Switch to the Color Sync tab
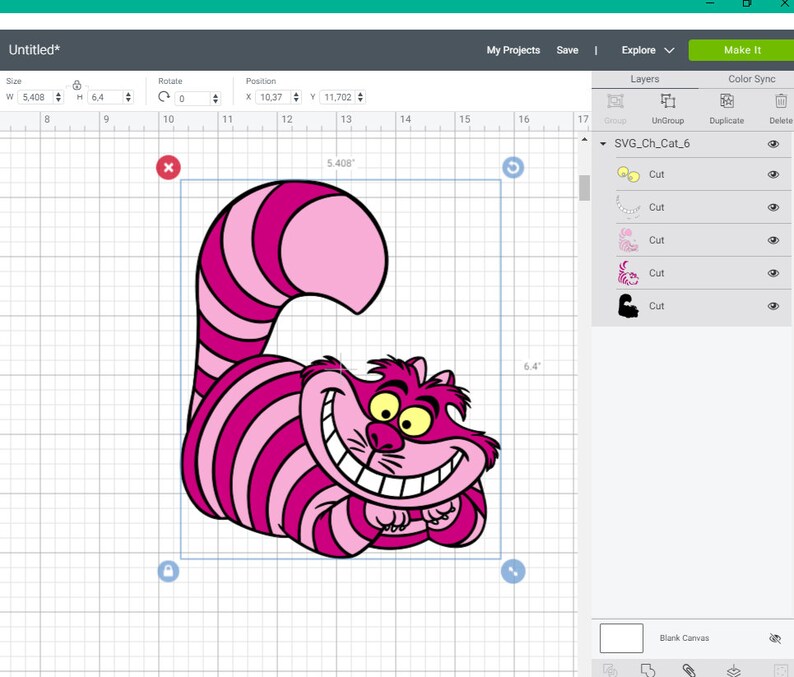The image size is (794, 677). [751, 79]
